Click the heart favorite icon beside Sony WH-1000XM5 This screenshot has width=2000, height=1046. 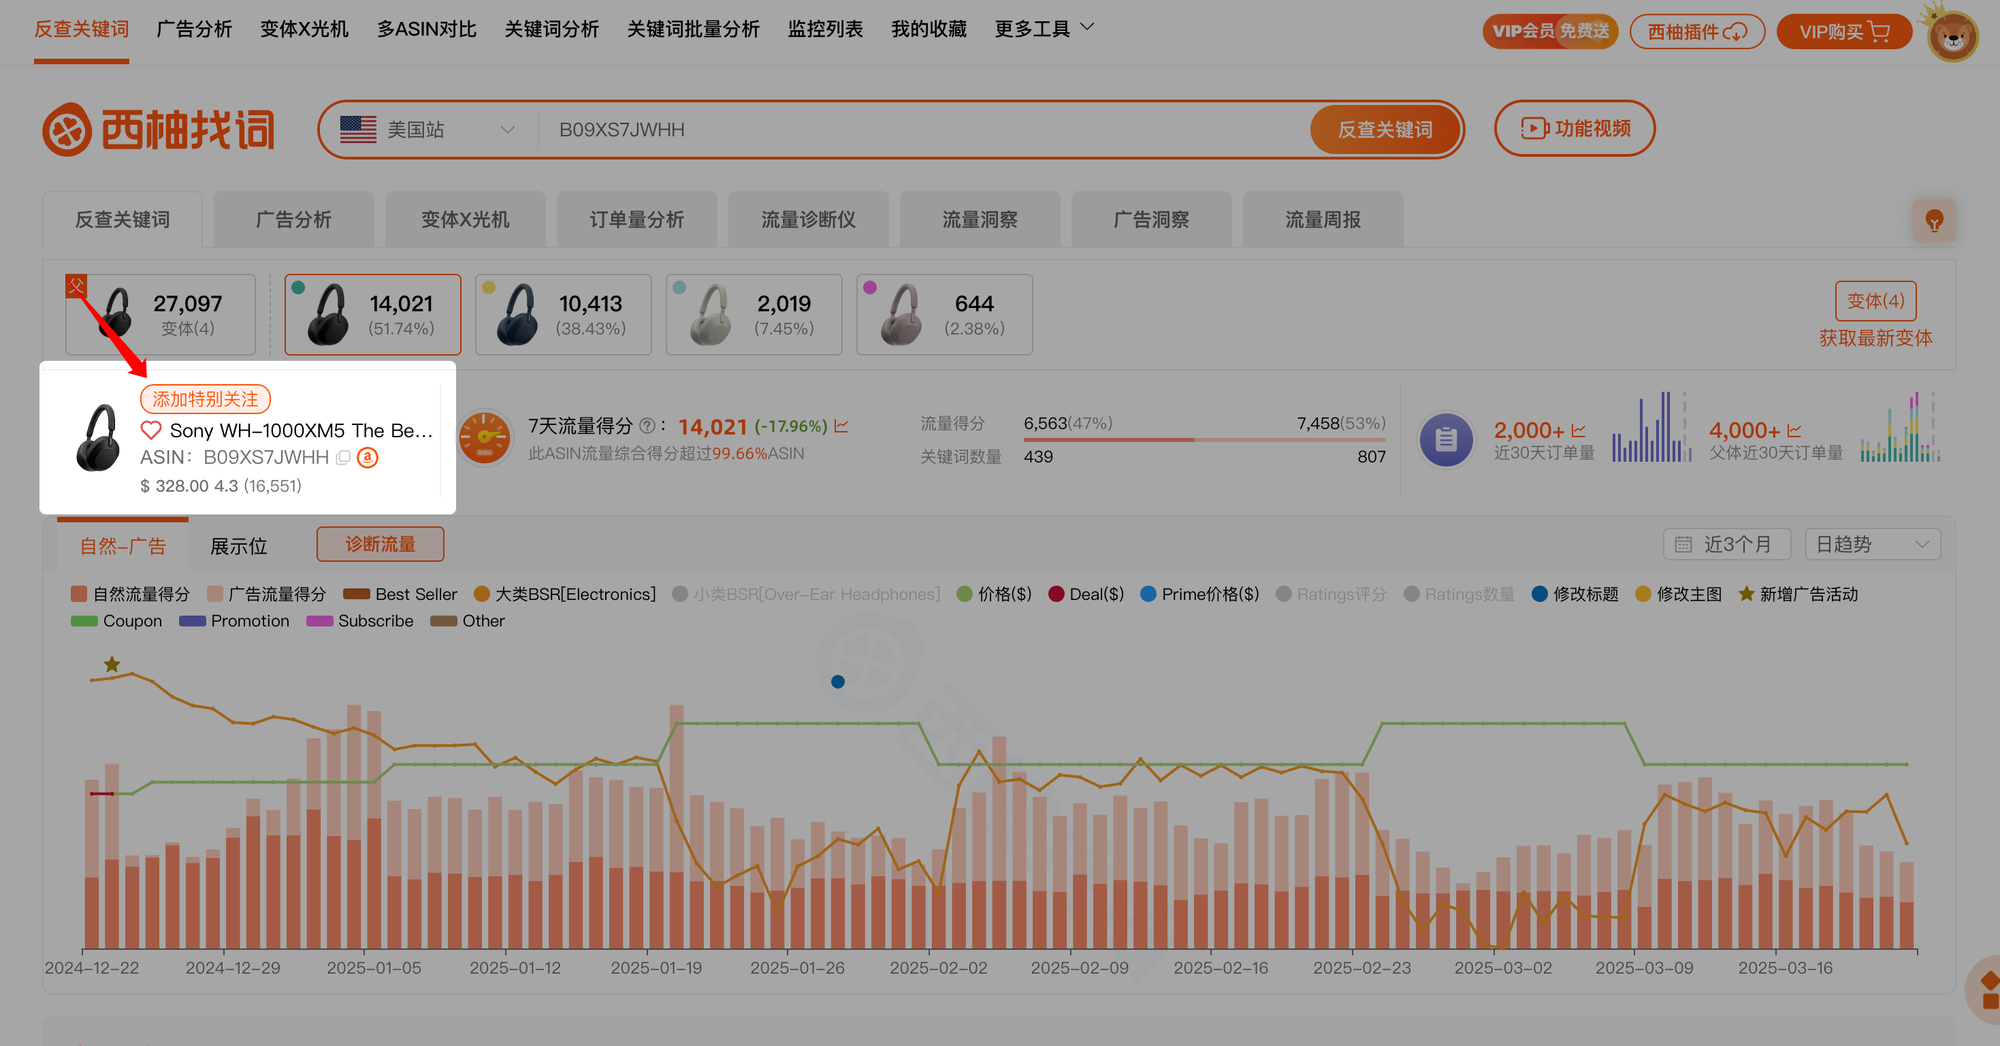tap(151, 430)
